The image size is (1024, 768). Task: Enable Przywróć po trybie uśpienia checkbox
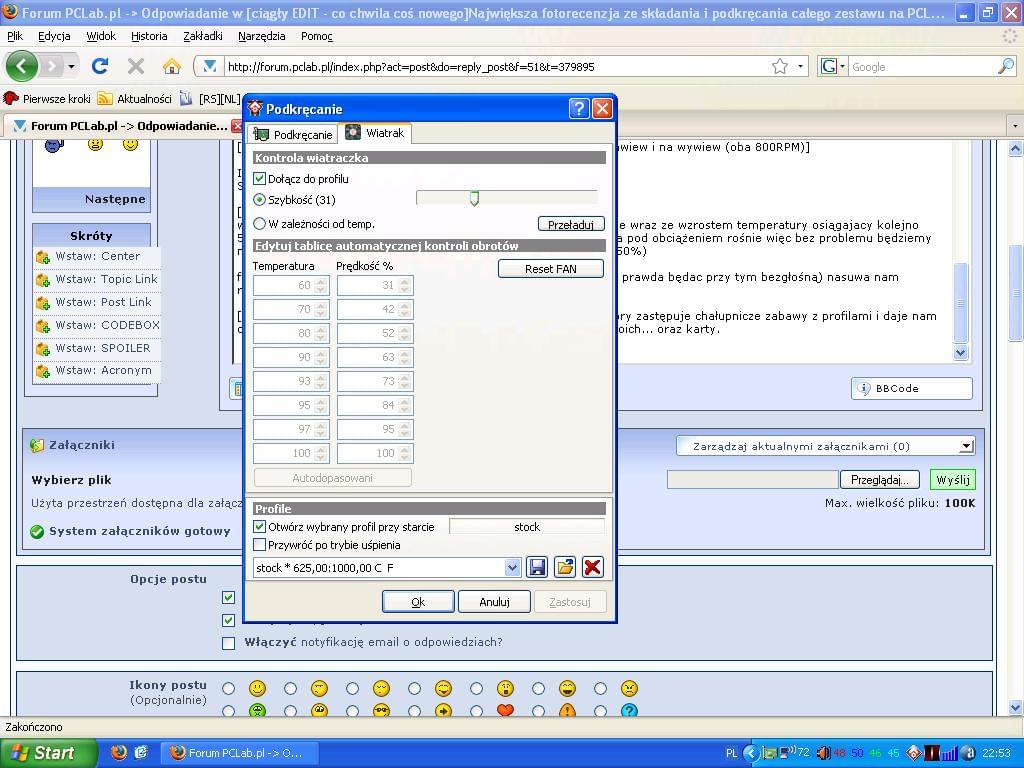click(x=260, y=545)
